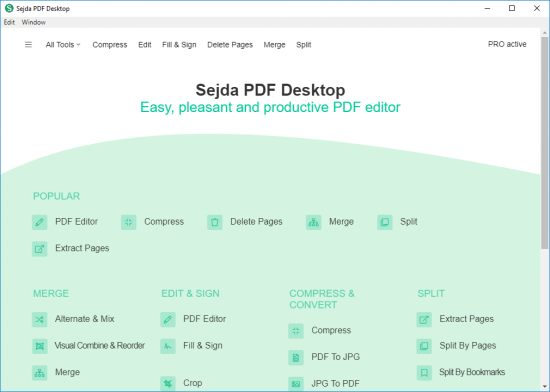Click the Split icon under Popular
Screen dimensions: 550x392
pyautogui.click(x=385, y=222)
